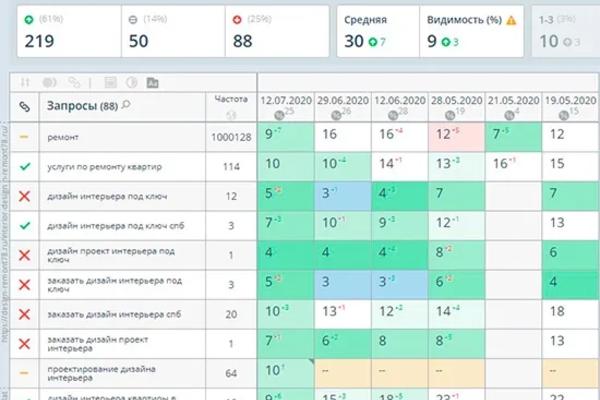The height and width of the screenshot is (400, 600).
Task: Click the sort arrows icon in table toolbar
Action: 25,82
